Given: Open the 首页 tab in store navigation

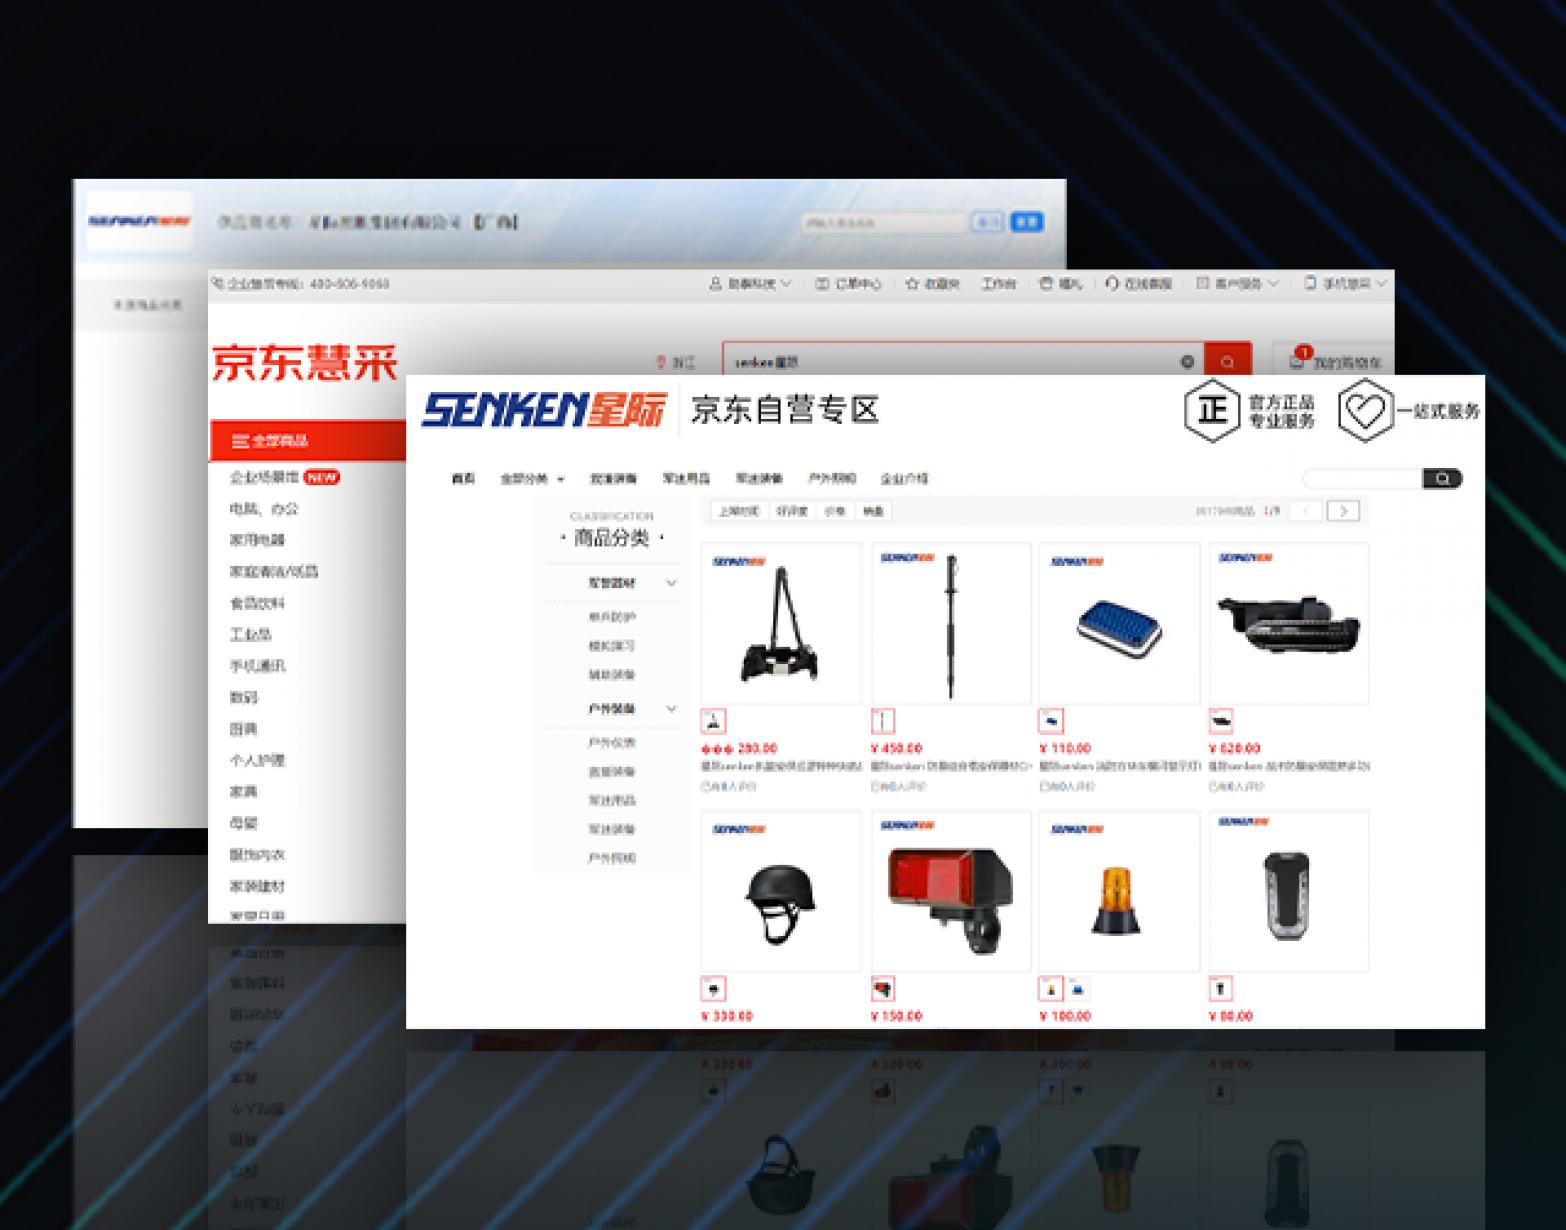Looking at the screenshot, I should click(x=463, y=479).
